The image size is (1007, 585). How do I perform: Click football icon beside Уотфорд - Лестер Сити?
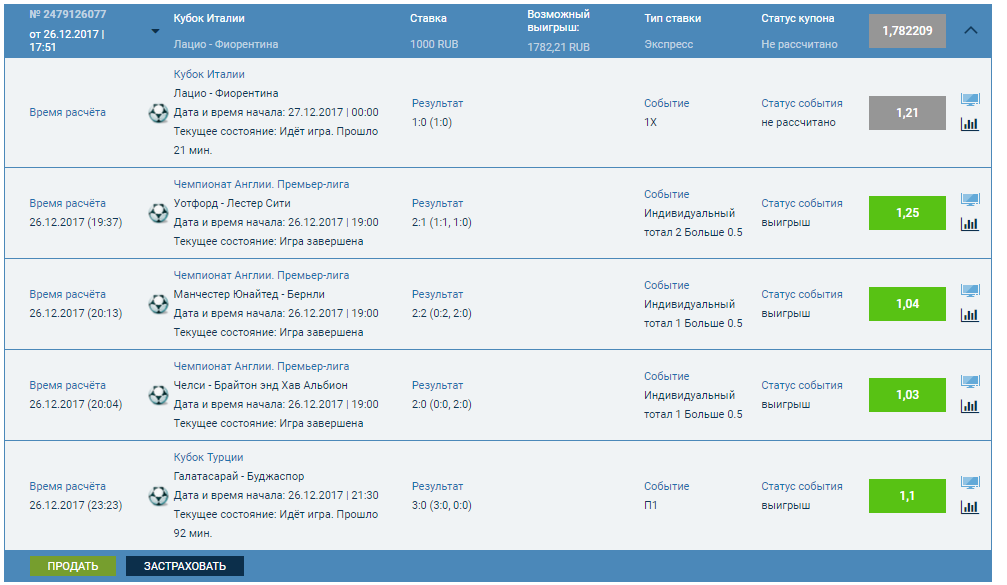click(x=158, y=213)
